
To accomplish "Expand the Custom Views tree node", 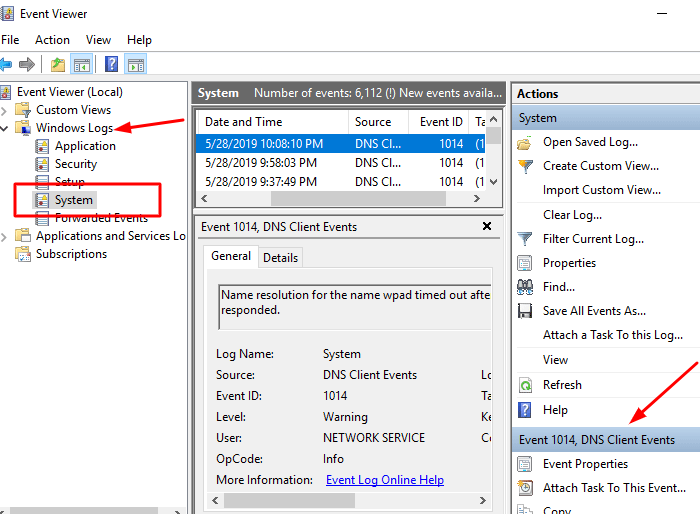I will [x=5, y=110].
